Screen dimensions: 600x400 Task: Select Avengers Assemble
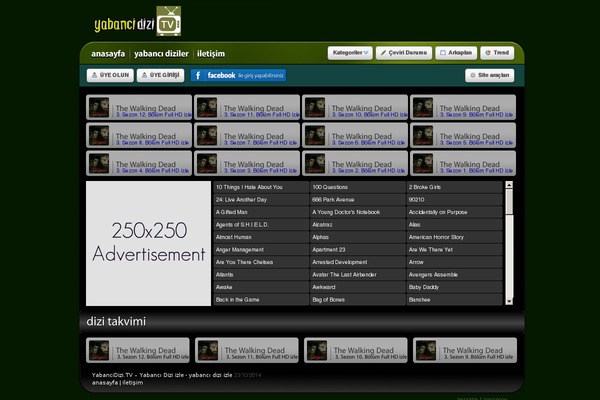pyautogui.click(x=454, y=275)
